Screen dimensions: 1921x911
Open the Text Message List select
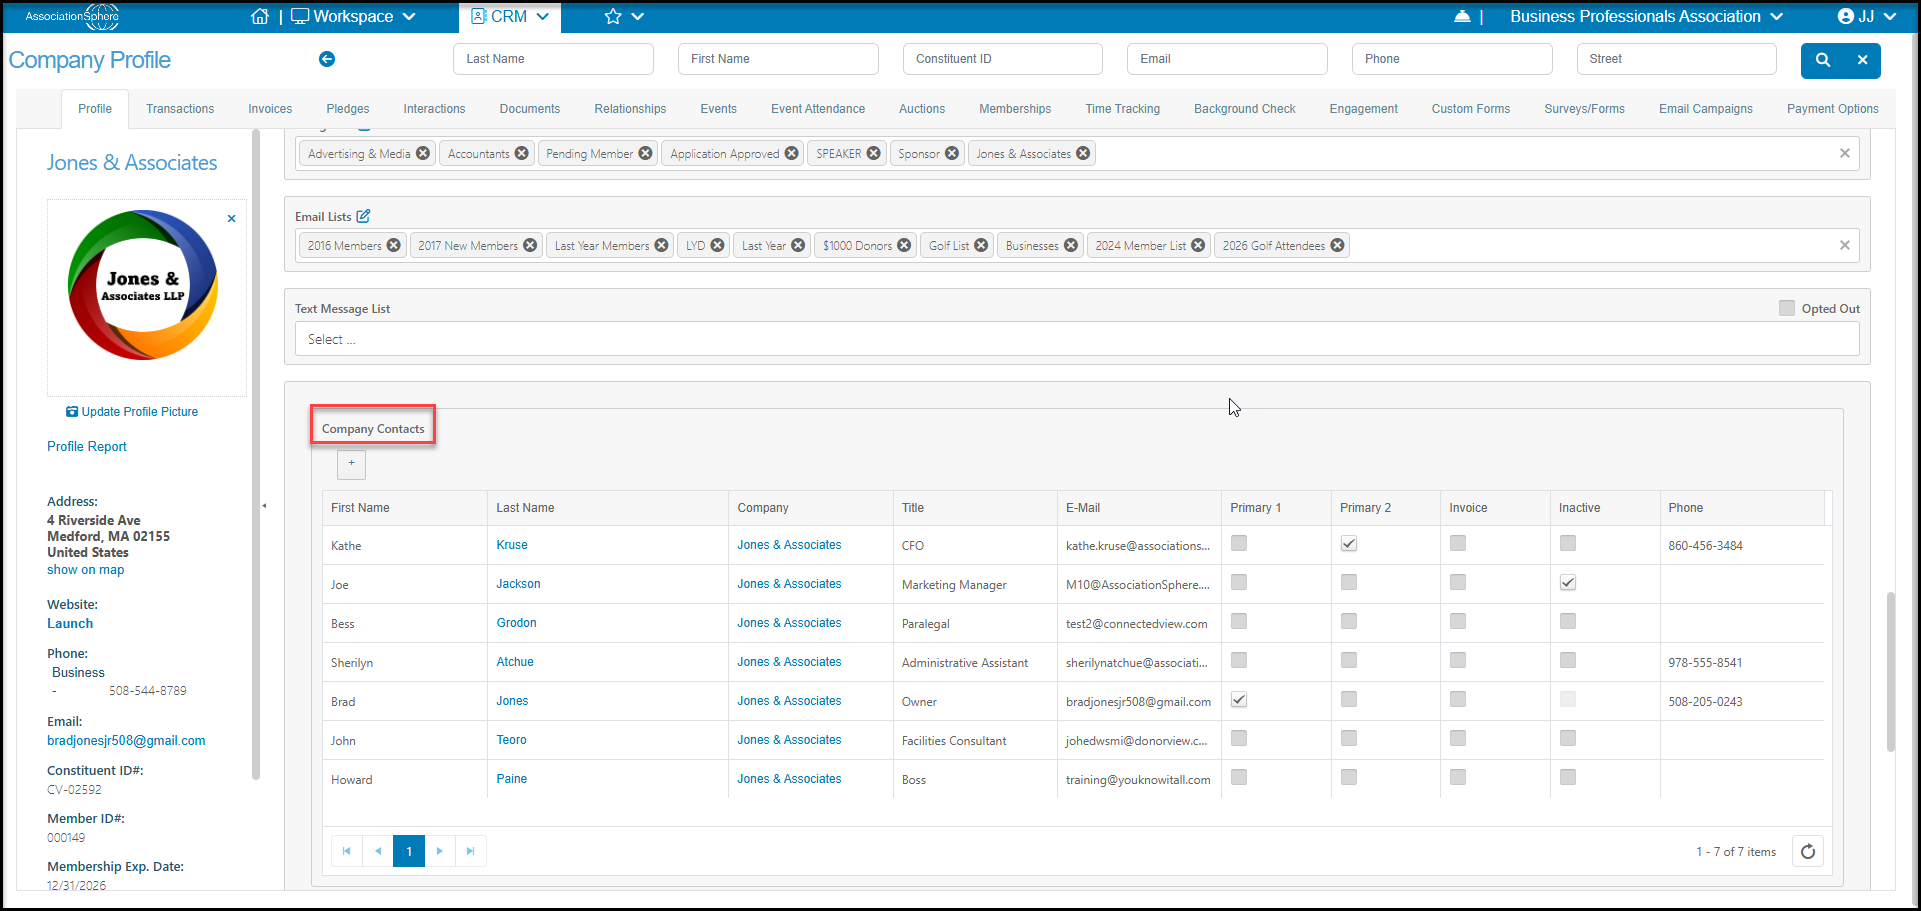[x=1076, y=339]
